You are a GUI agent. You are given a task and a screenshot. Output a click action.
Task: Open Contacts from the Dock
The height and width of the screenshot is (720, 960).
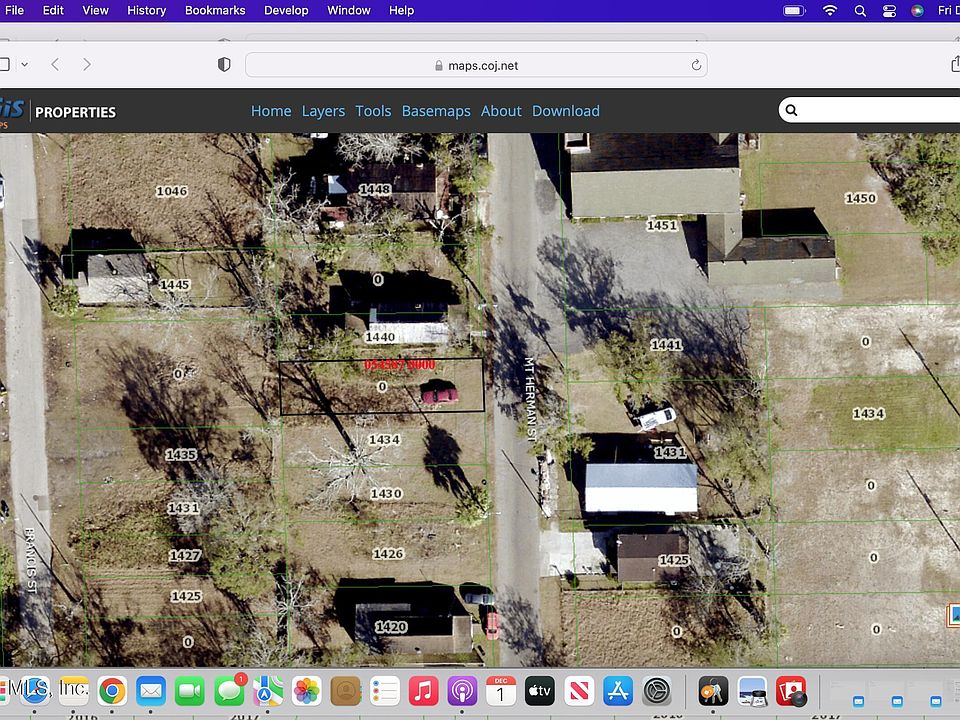pos(345,692)
